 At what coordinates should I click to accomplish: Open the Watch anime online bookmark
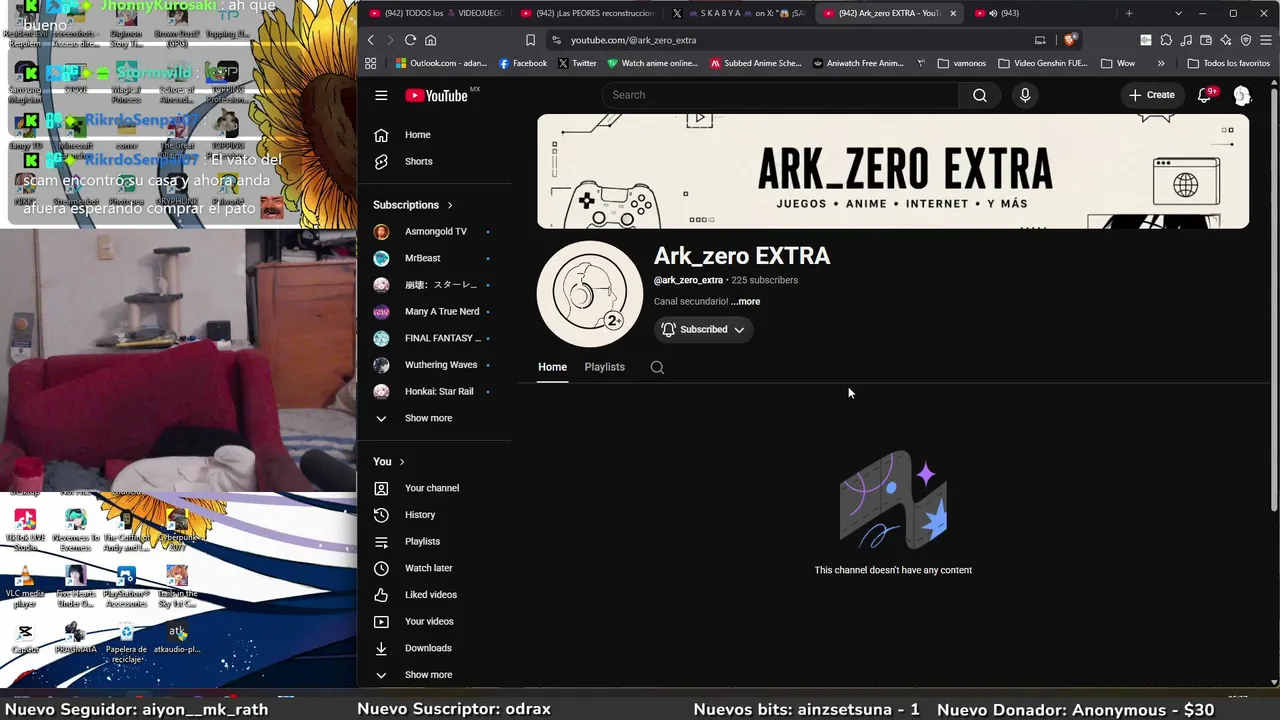click(x=653, y=63)
